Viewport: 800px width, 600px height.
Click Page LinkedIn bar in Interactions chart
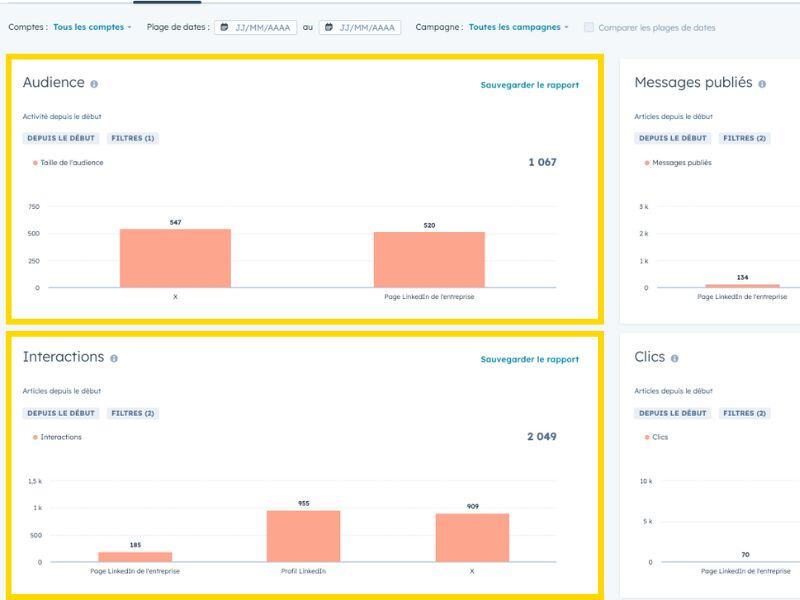click(135, 557)
